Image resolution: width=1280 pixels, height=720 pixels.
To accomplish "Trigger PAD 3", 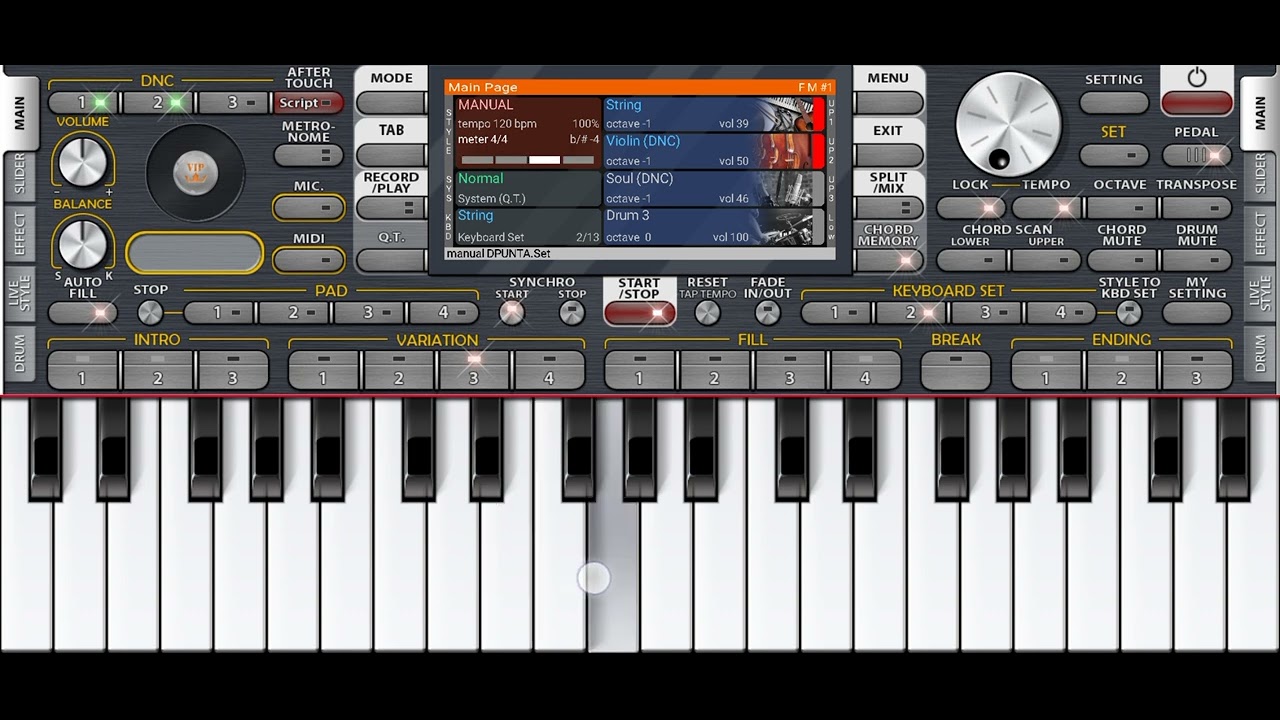I will 368,313.
